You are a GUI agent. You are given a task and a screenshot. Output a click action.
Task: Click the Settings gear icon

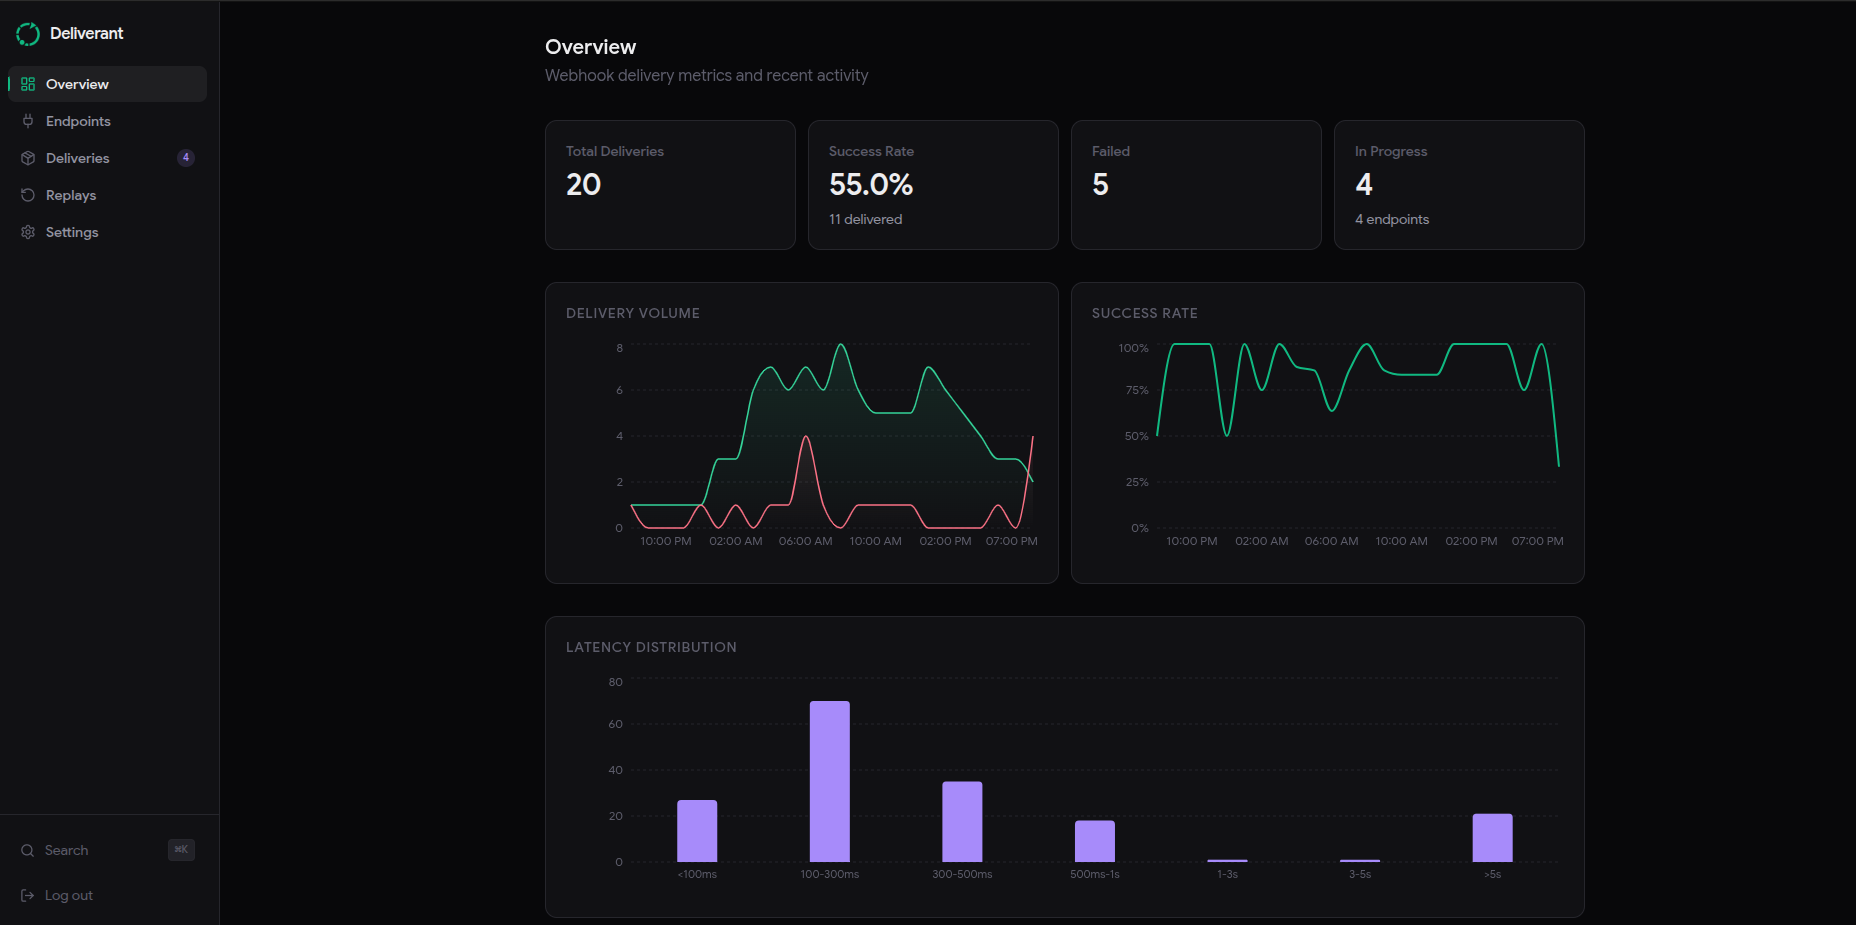point(28,232)
